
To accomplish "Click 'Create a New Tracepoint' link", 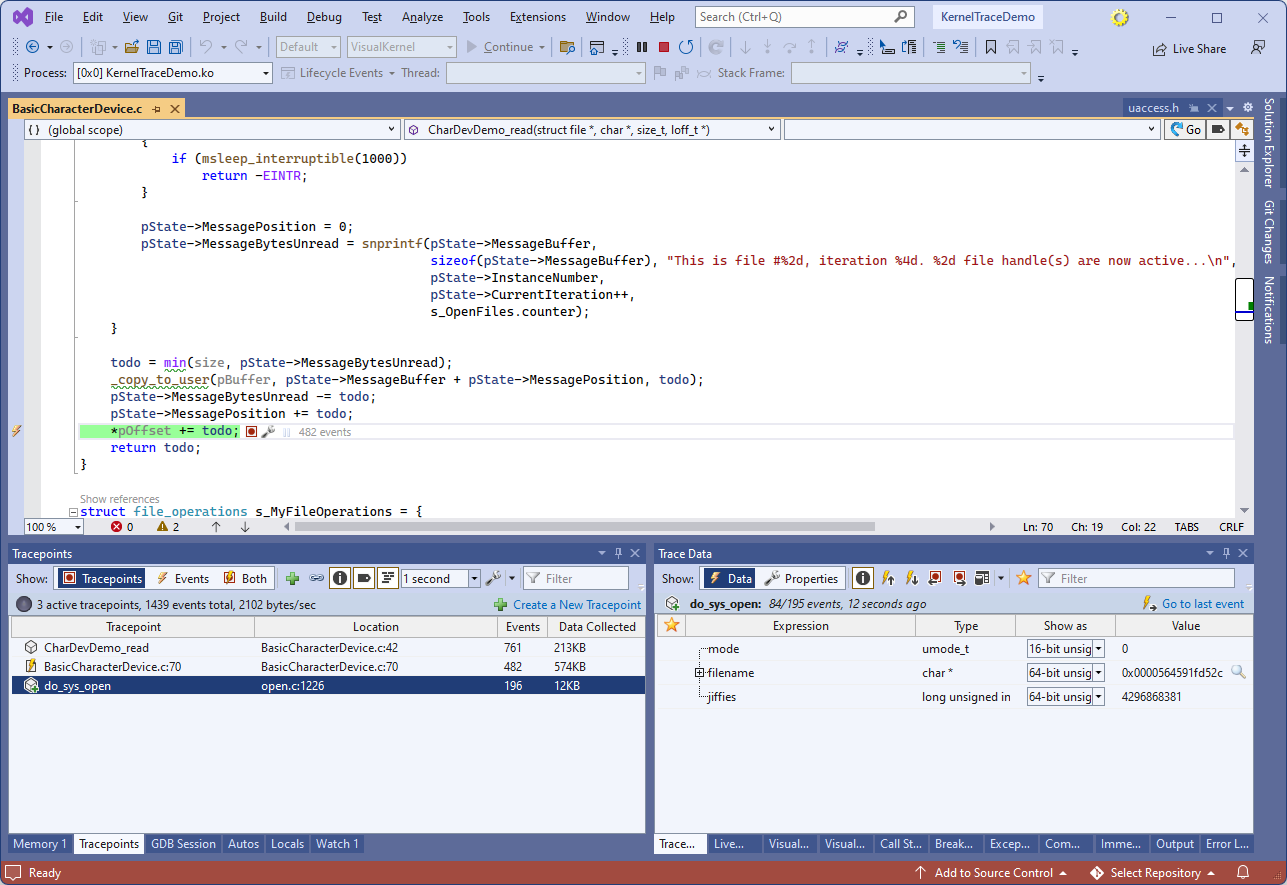I will [x=576, y=605].
